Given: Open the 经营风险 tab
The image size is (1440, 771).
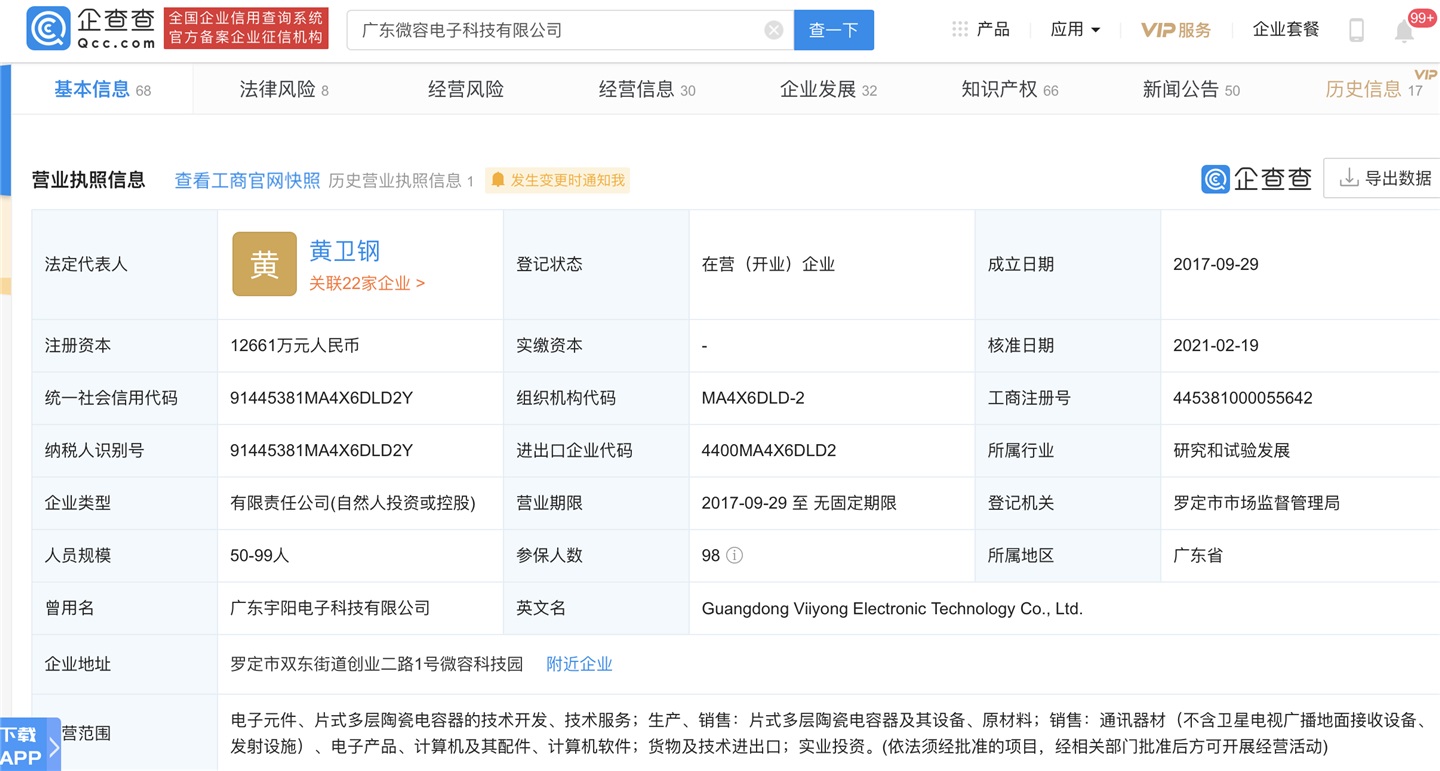Looking at the screenshot, I should [466, 89].
